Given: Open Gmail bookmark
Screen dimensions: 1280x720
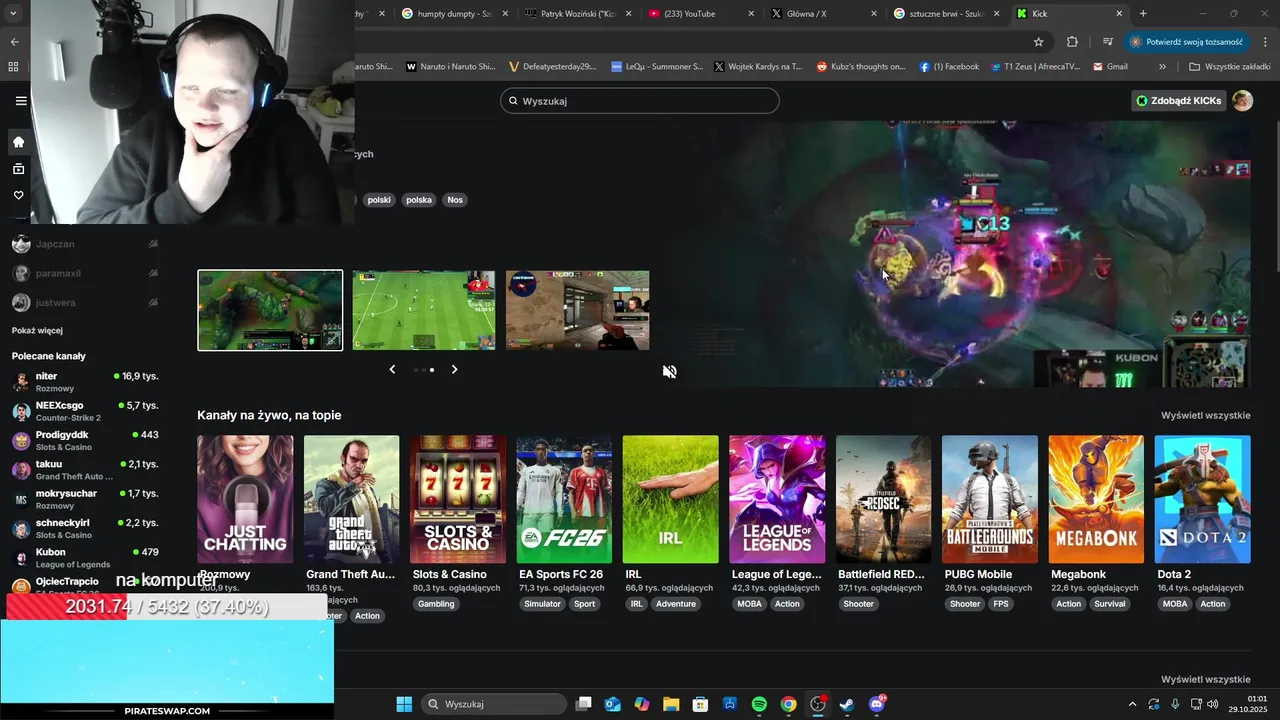Looking at the screenshot, I should 1111,67.
